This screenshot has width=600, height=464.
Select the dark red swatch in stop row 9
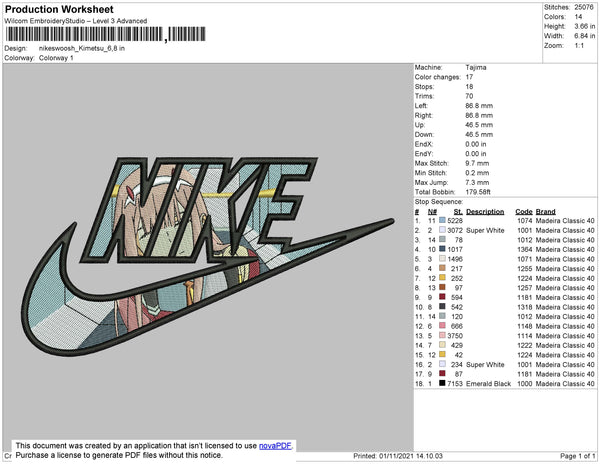[x=442, y=297]
